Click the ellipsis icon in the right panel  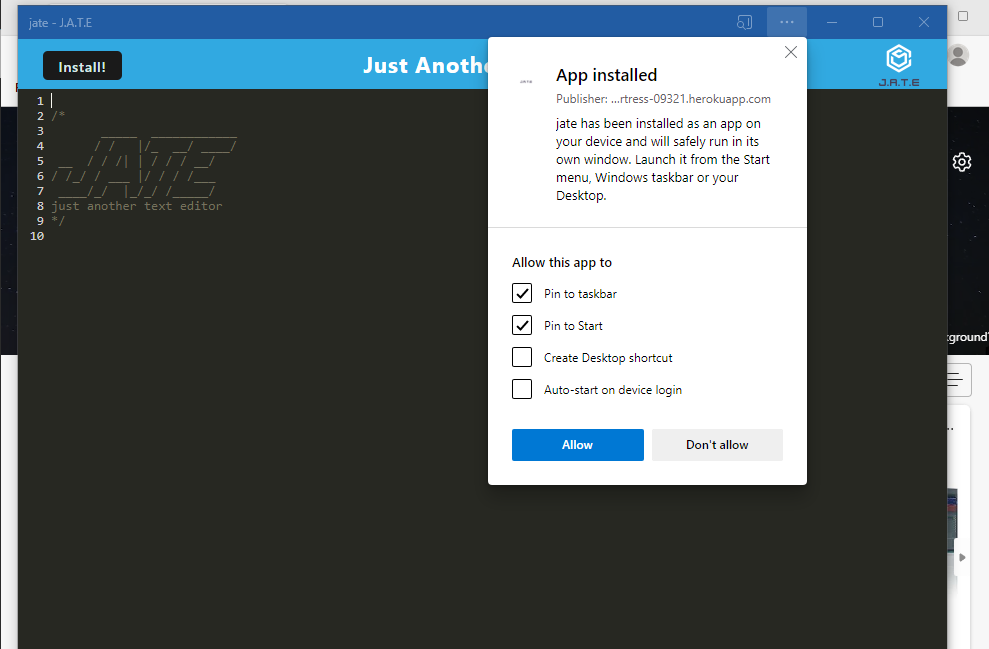pyautogui.click(x=951, y=427)
